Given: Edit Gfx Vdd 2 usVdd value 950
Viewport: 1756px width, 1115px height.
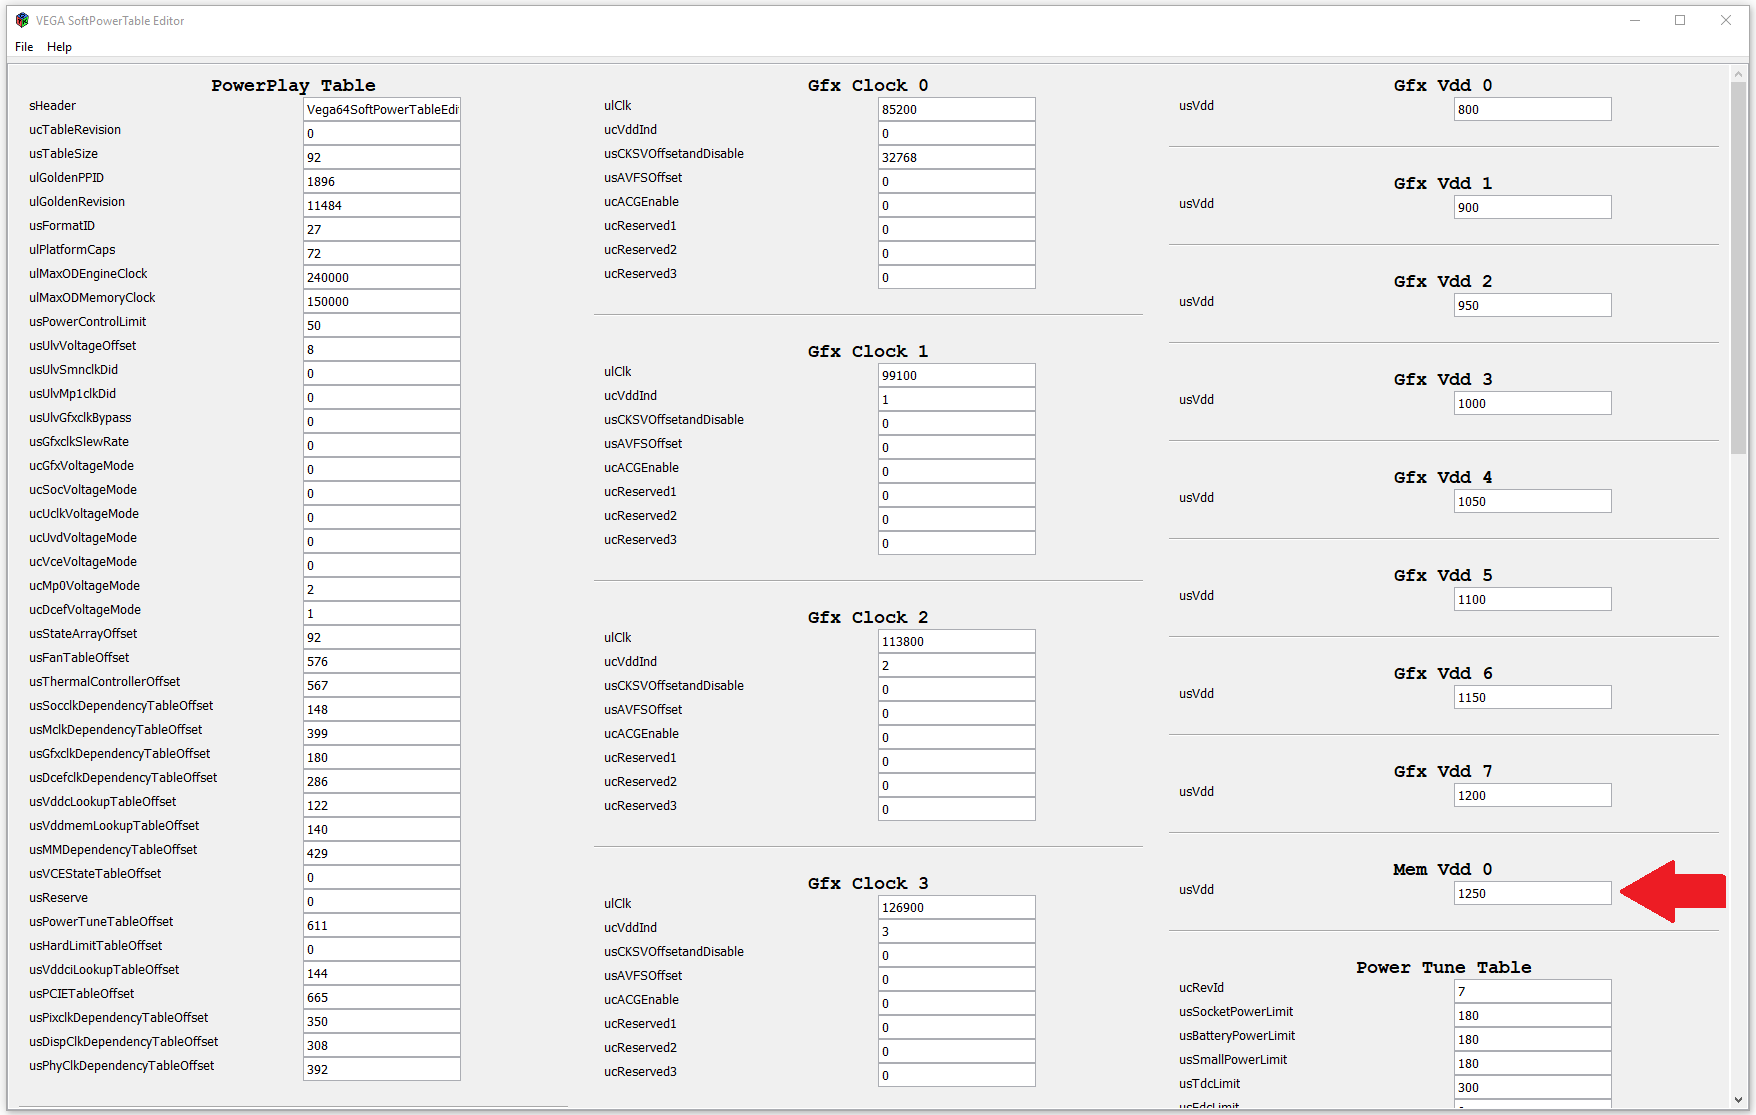Looking at the screenshot, I should coord(1533,305).
